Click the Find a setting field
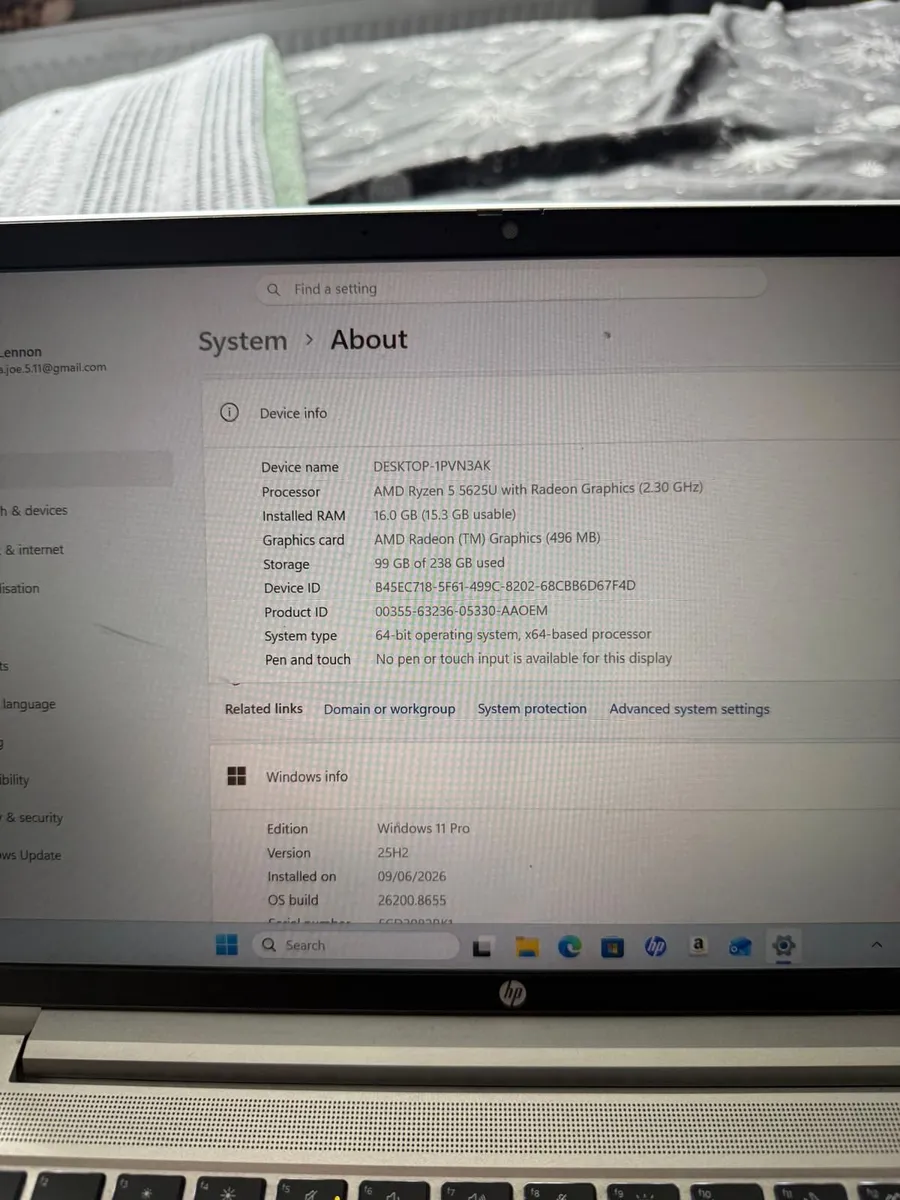Screen dimensions: 900x1200 (510, 289)
